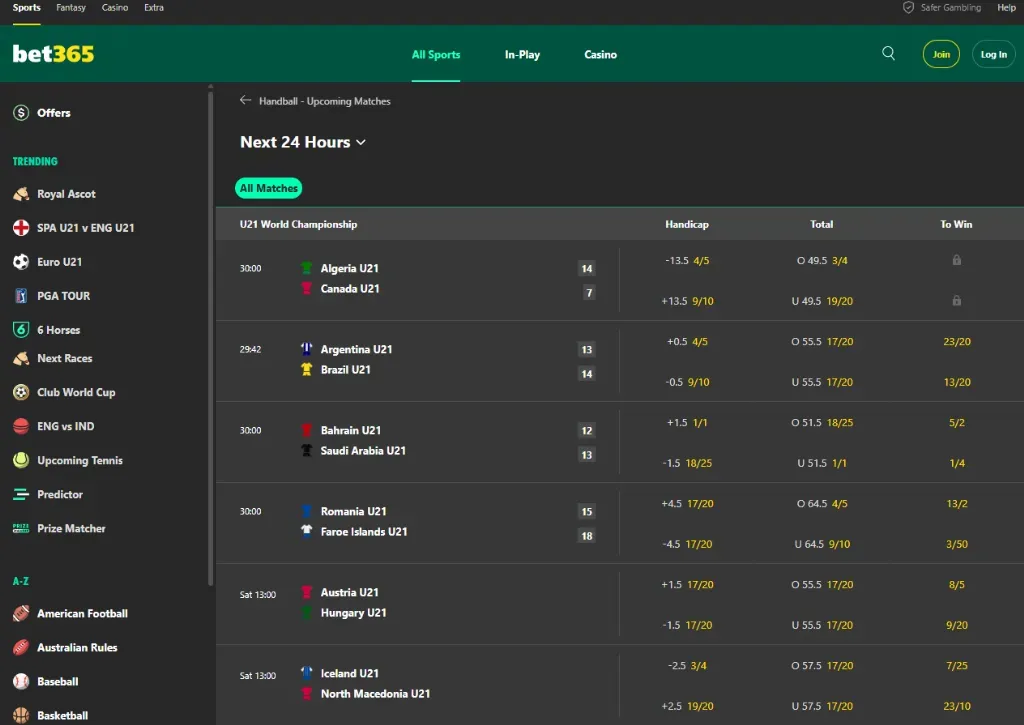Screen dimensions: 1024x725
Task: Open the PGA TOUR icon
Action: click(21, 296)
